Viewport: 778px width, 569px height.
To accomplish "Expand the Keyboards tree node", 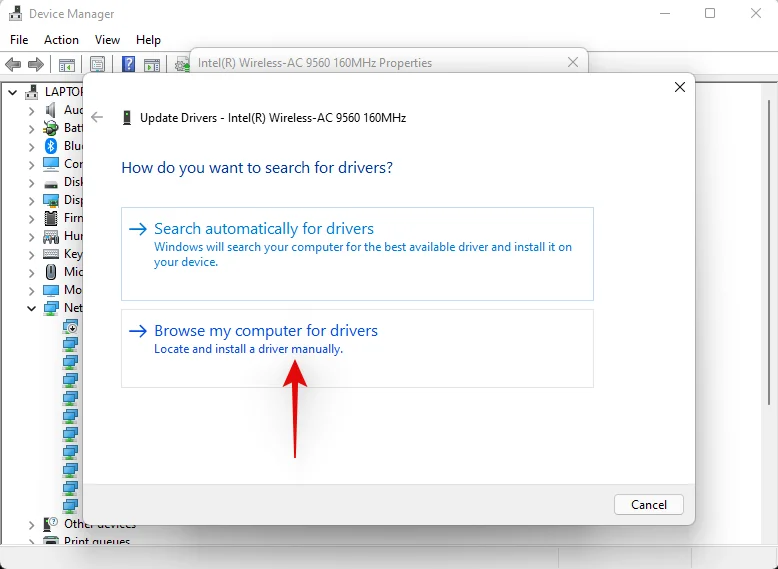I will click(31, 255).
